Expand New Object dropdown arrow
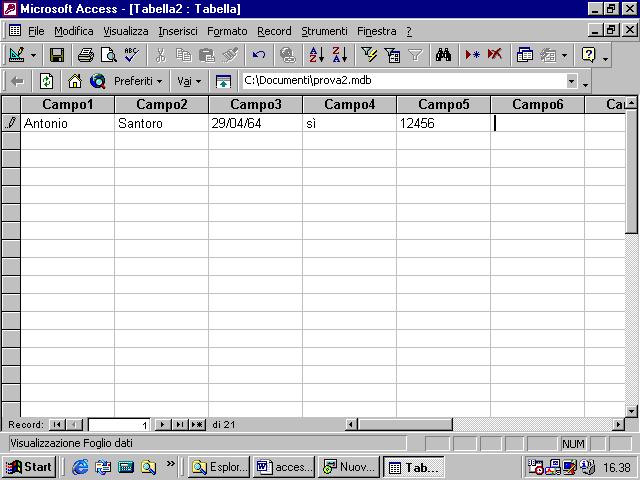This screenshot has height=480, width=640. [x=564, y=55]
